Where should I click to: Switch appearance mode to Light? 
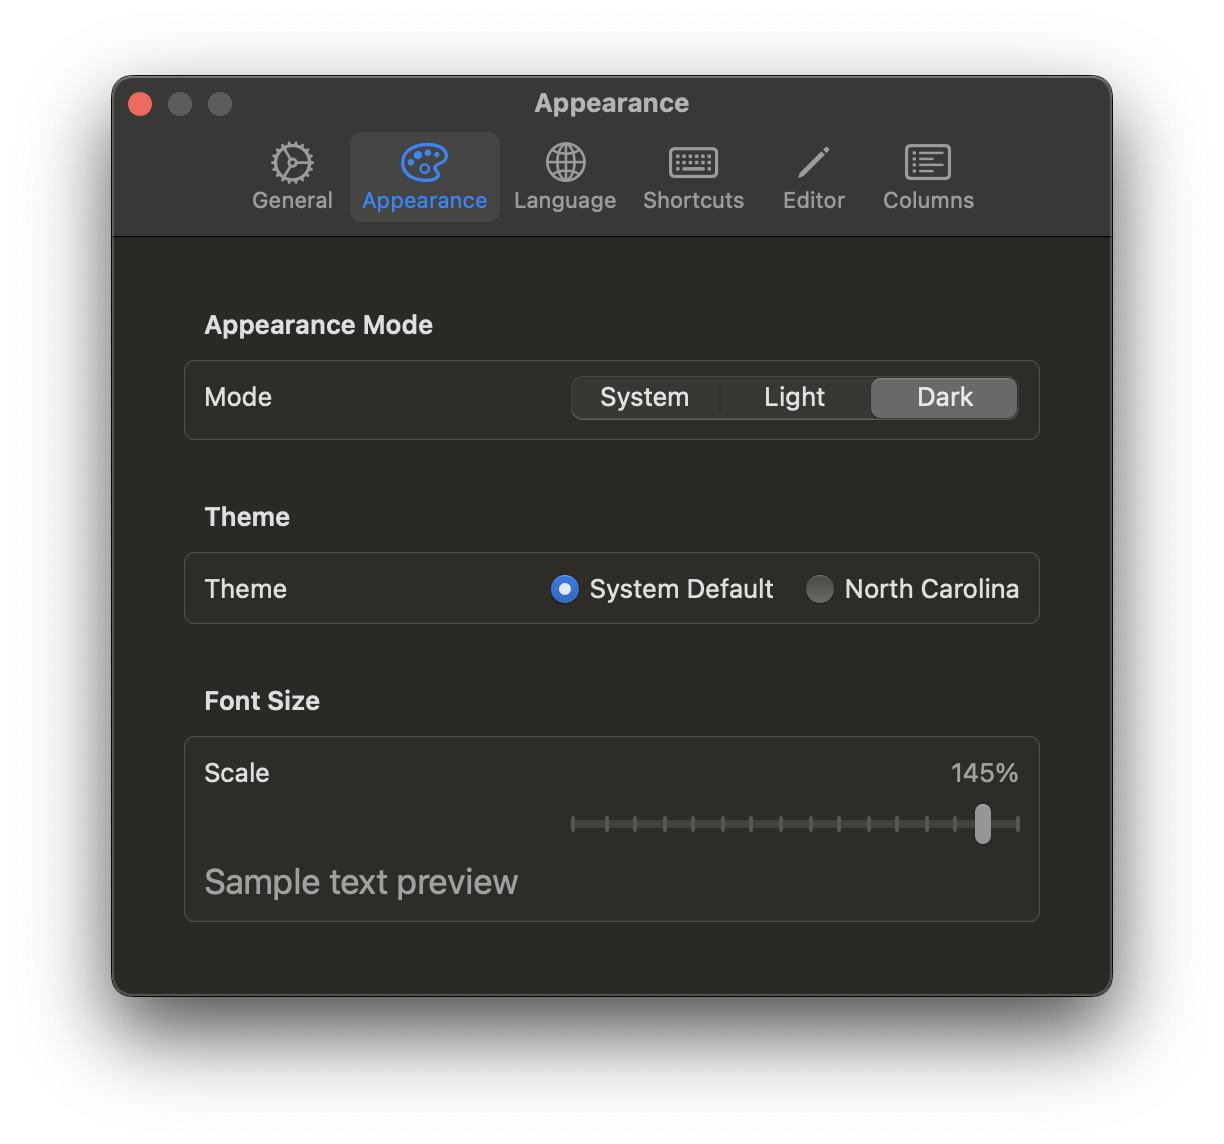[794, 397]
